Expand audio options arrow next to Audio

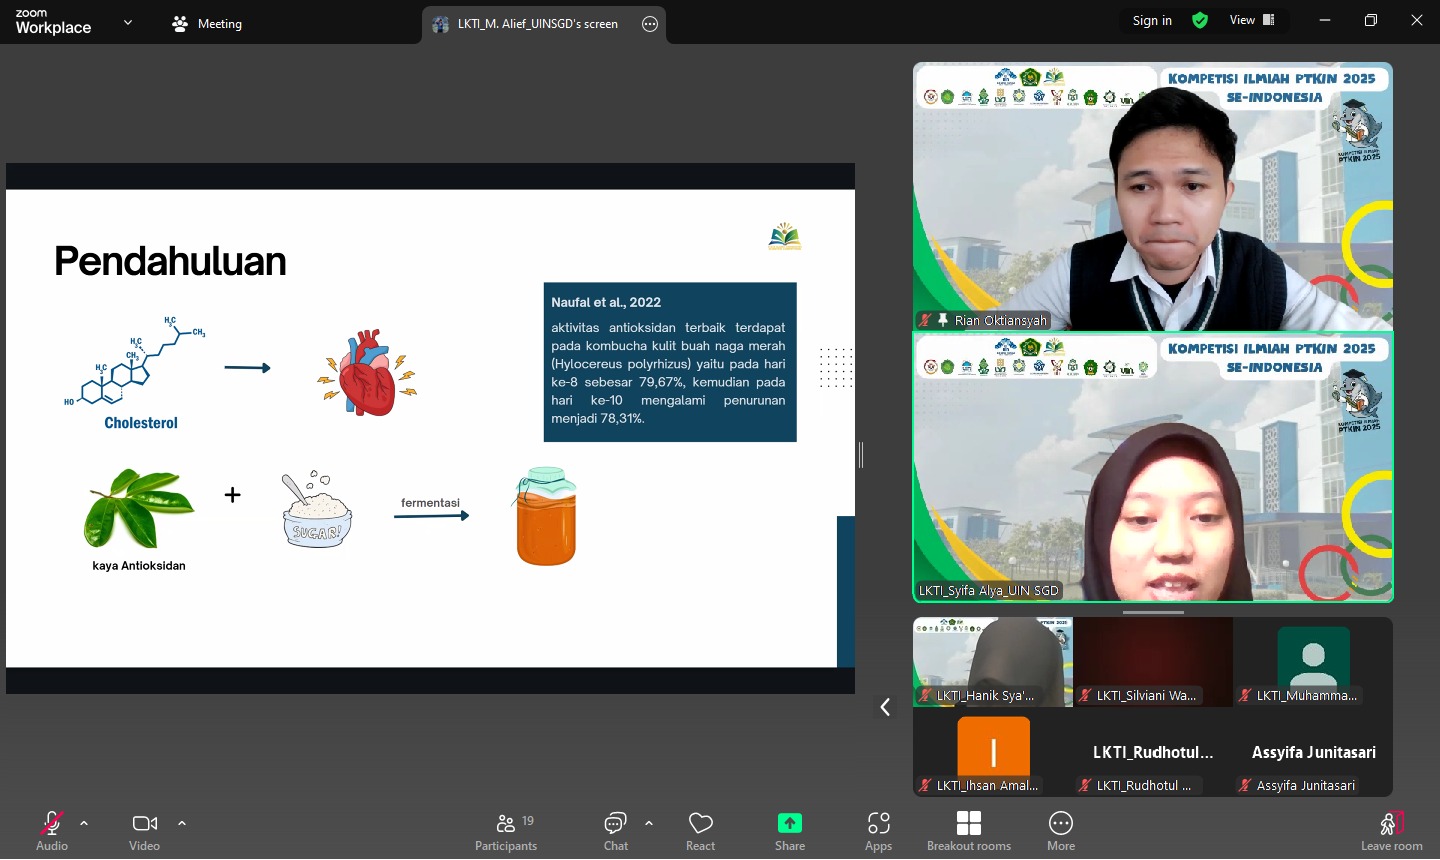(84, 823)
